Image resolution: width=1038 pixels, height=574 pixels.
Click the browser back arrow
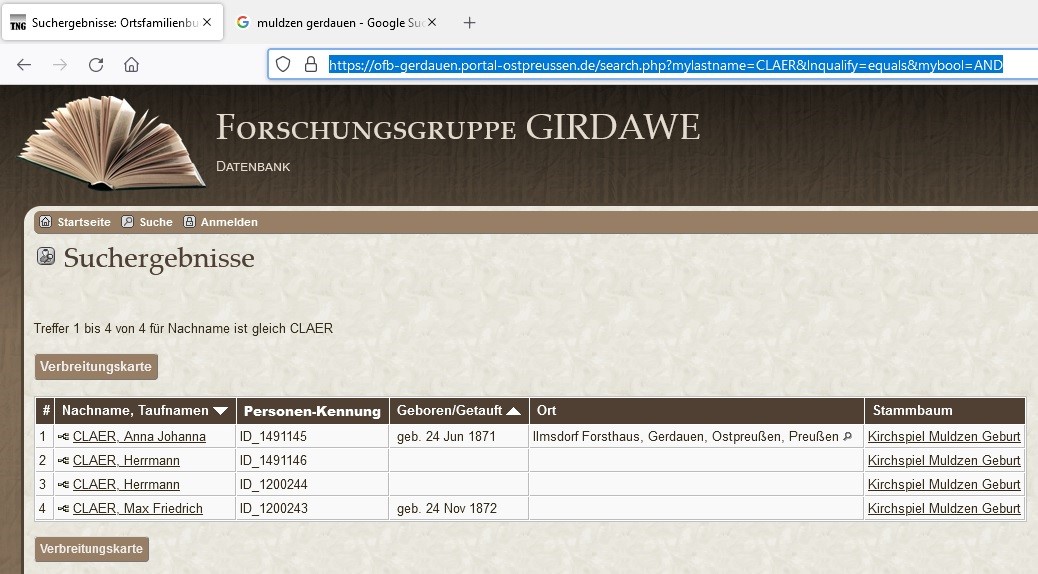point(24,65)
